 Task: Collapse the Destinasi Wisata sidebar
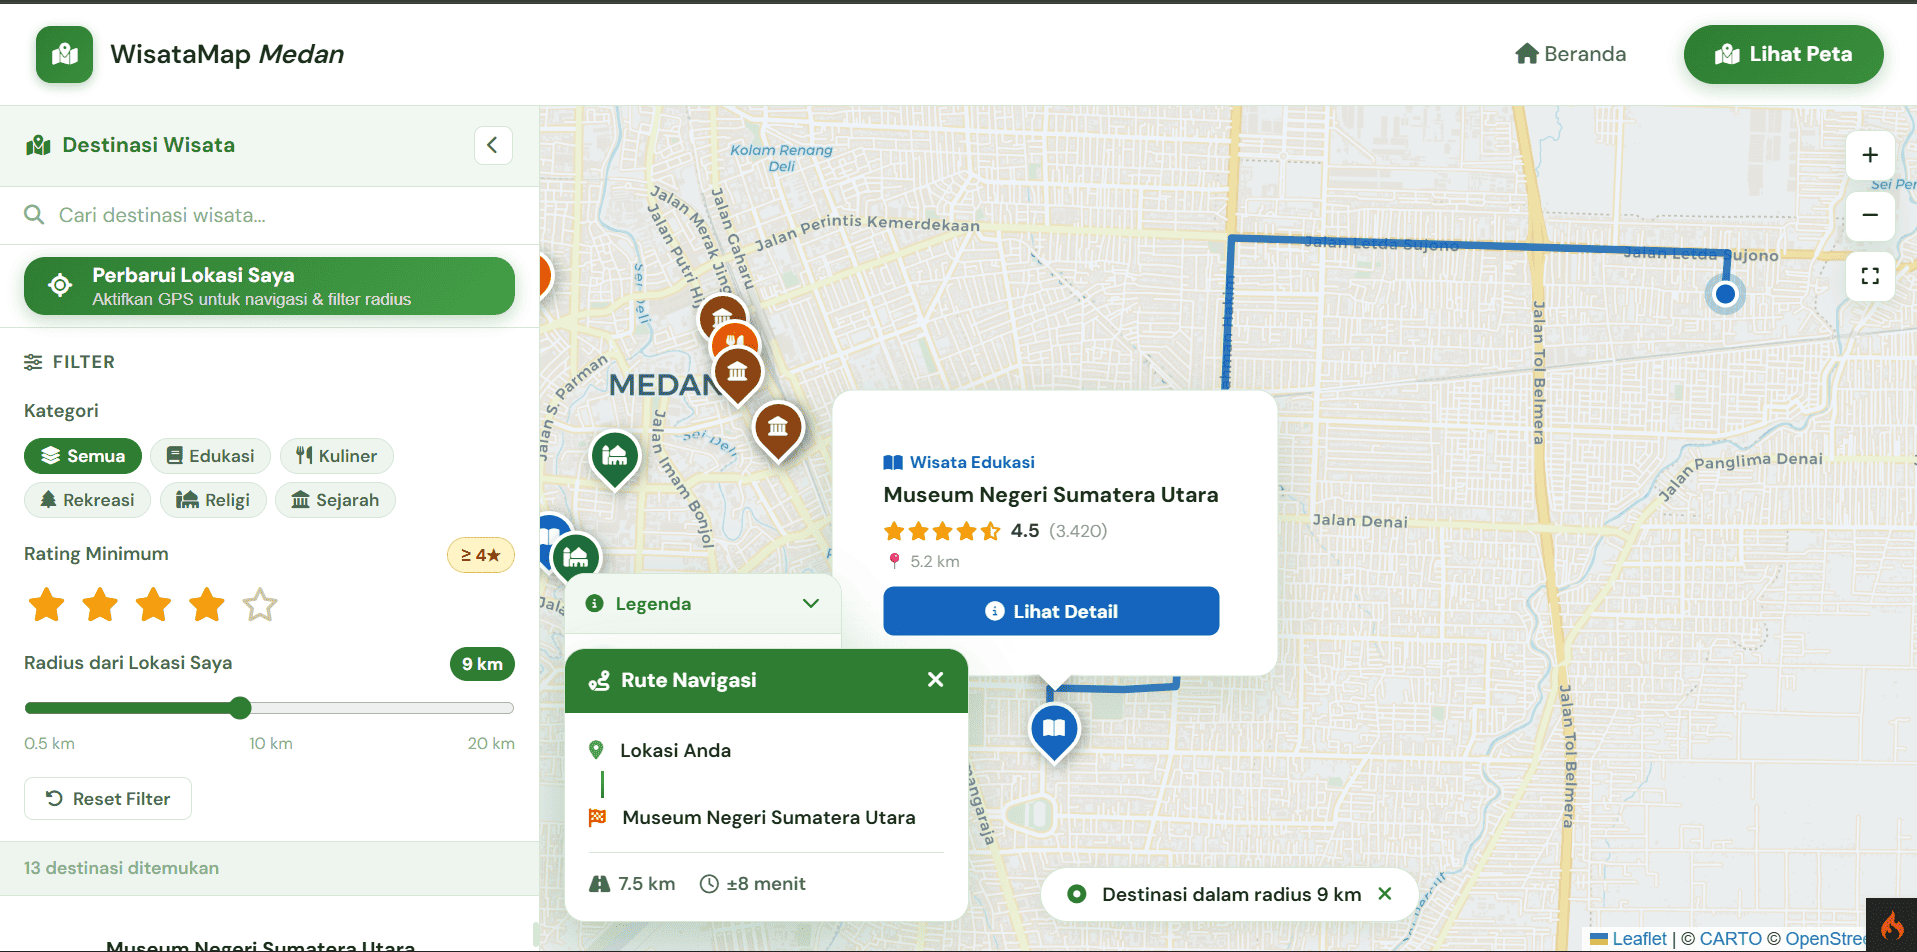coord(493,145)
